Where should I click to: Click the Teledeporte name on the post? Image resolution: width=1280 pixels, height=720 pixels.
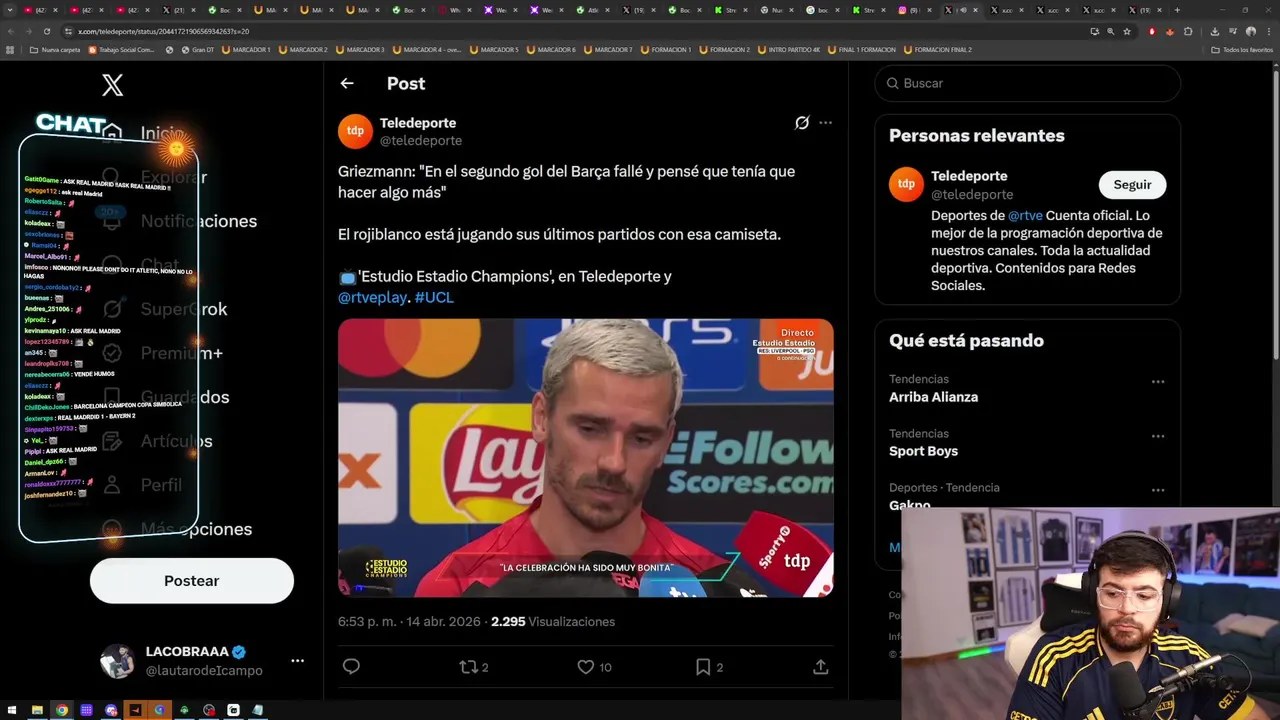click(418, 123)
